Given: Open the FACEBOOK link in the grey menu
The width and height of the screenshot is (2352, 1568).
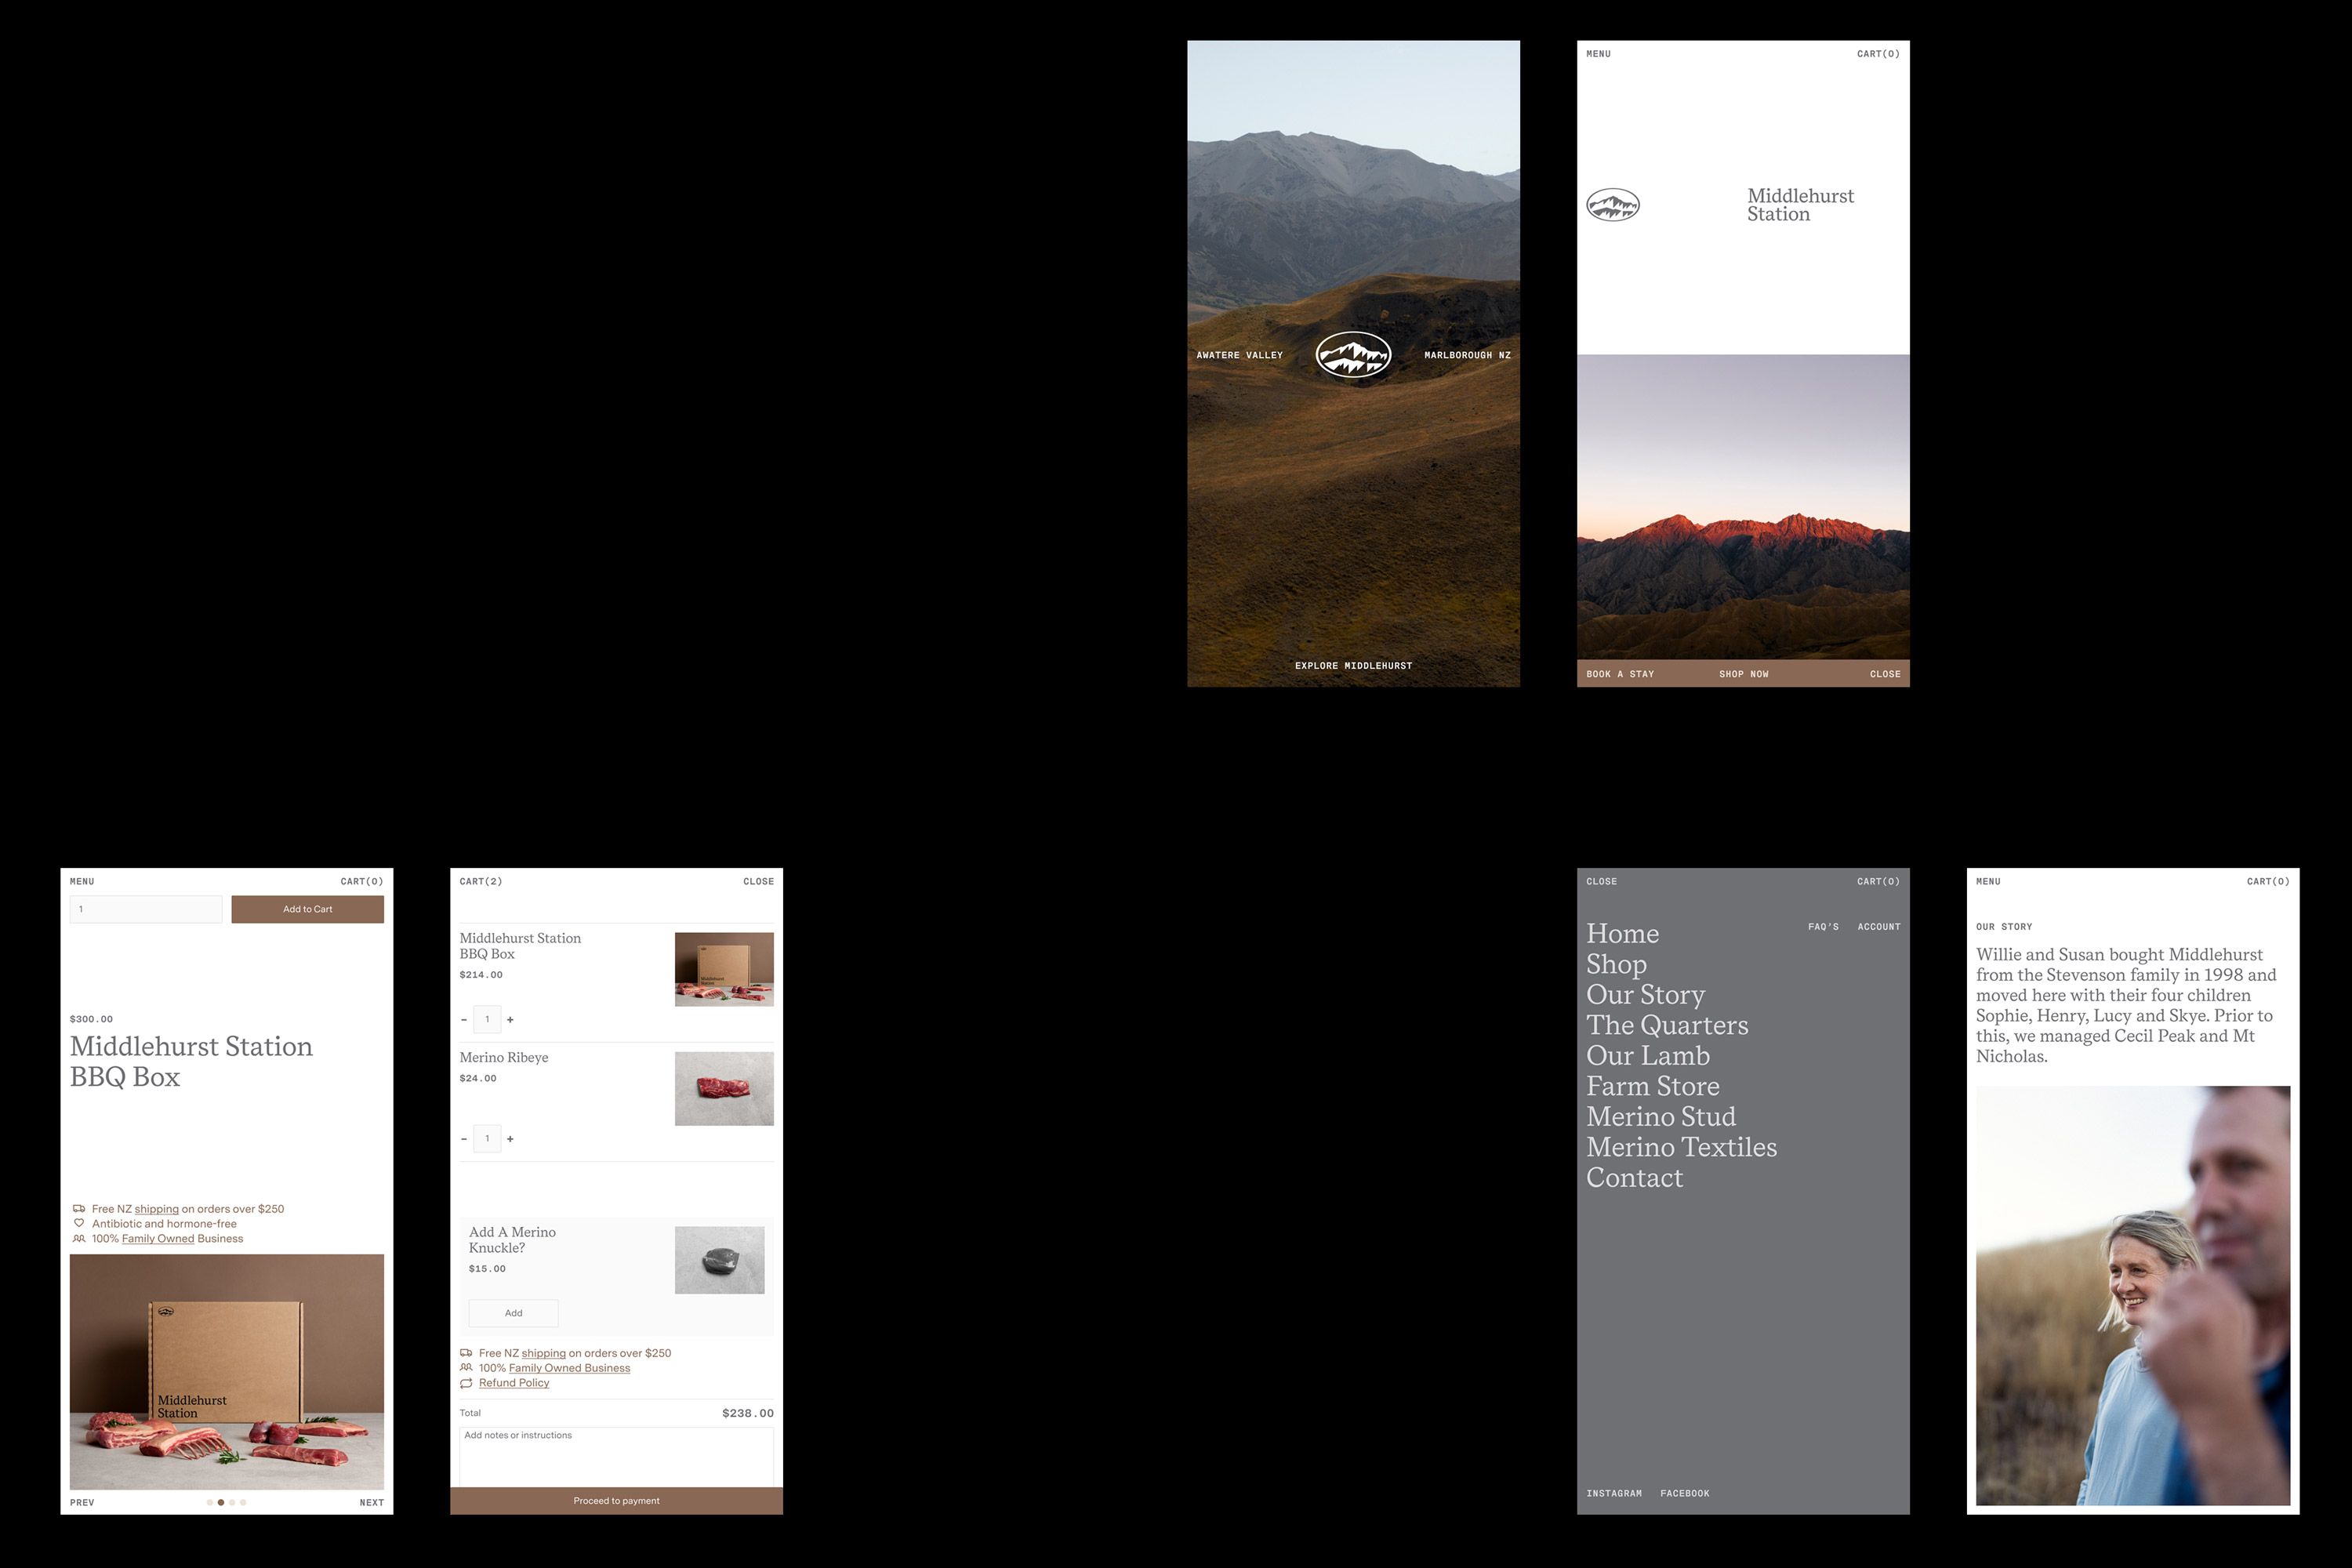Looking at the screenshot, I should coord(1685,1493).
